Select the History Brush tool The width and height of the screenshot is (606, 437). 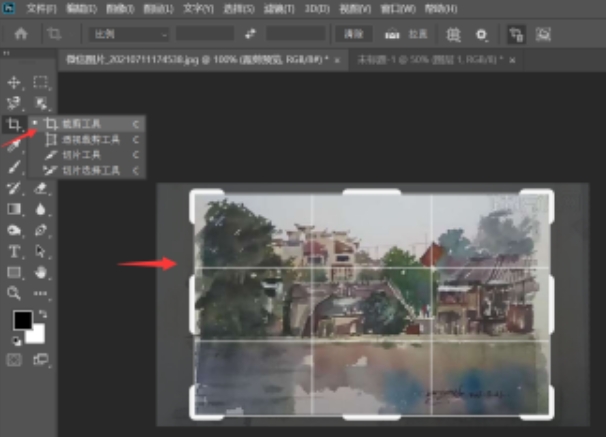(x=14, y=188)
